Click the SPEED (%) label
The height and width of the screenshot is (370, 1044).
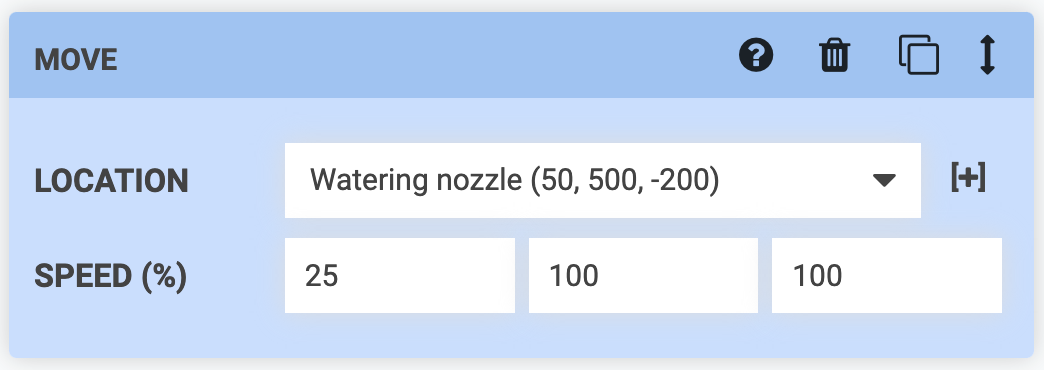[111, 276]
